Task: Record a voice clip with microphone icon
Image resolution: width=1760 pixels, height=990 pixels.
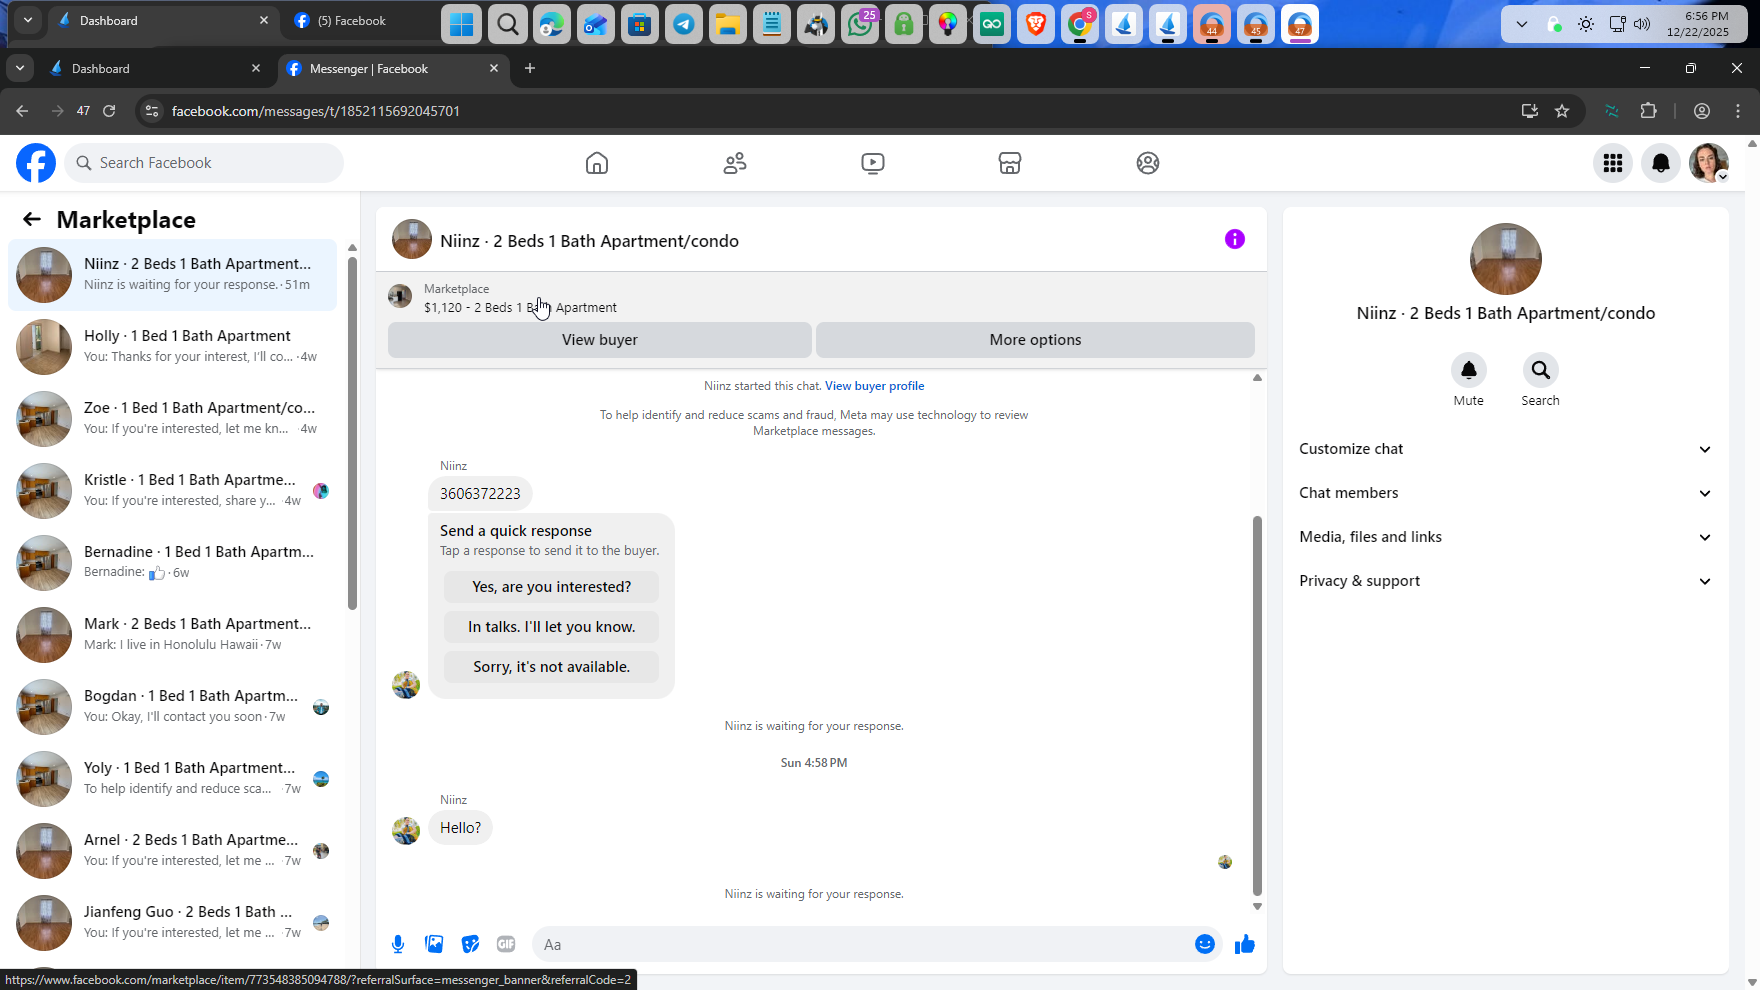Action: 398,944
